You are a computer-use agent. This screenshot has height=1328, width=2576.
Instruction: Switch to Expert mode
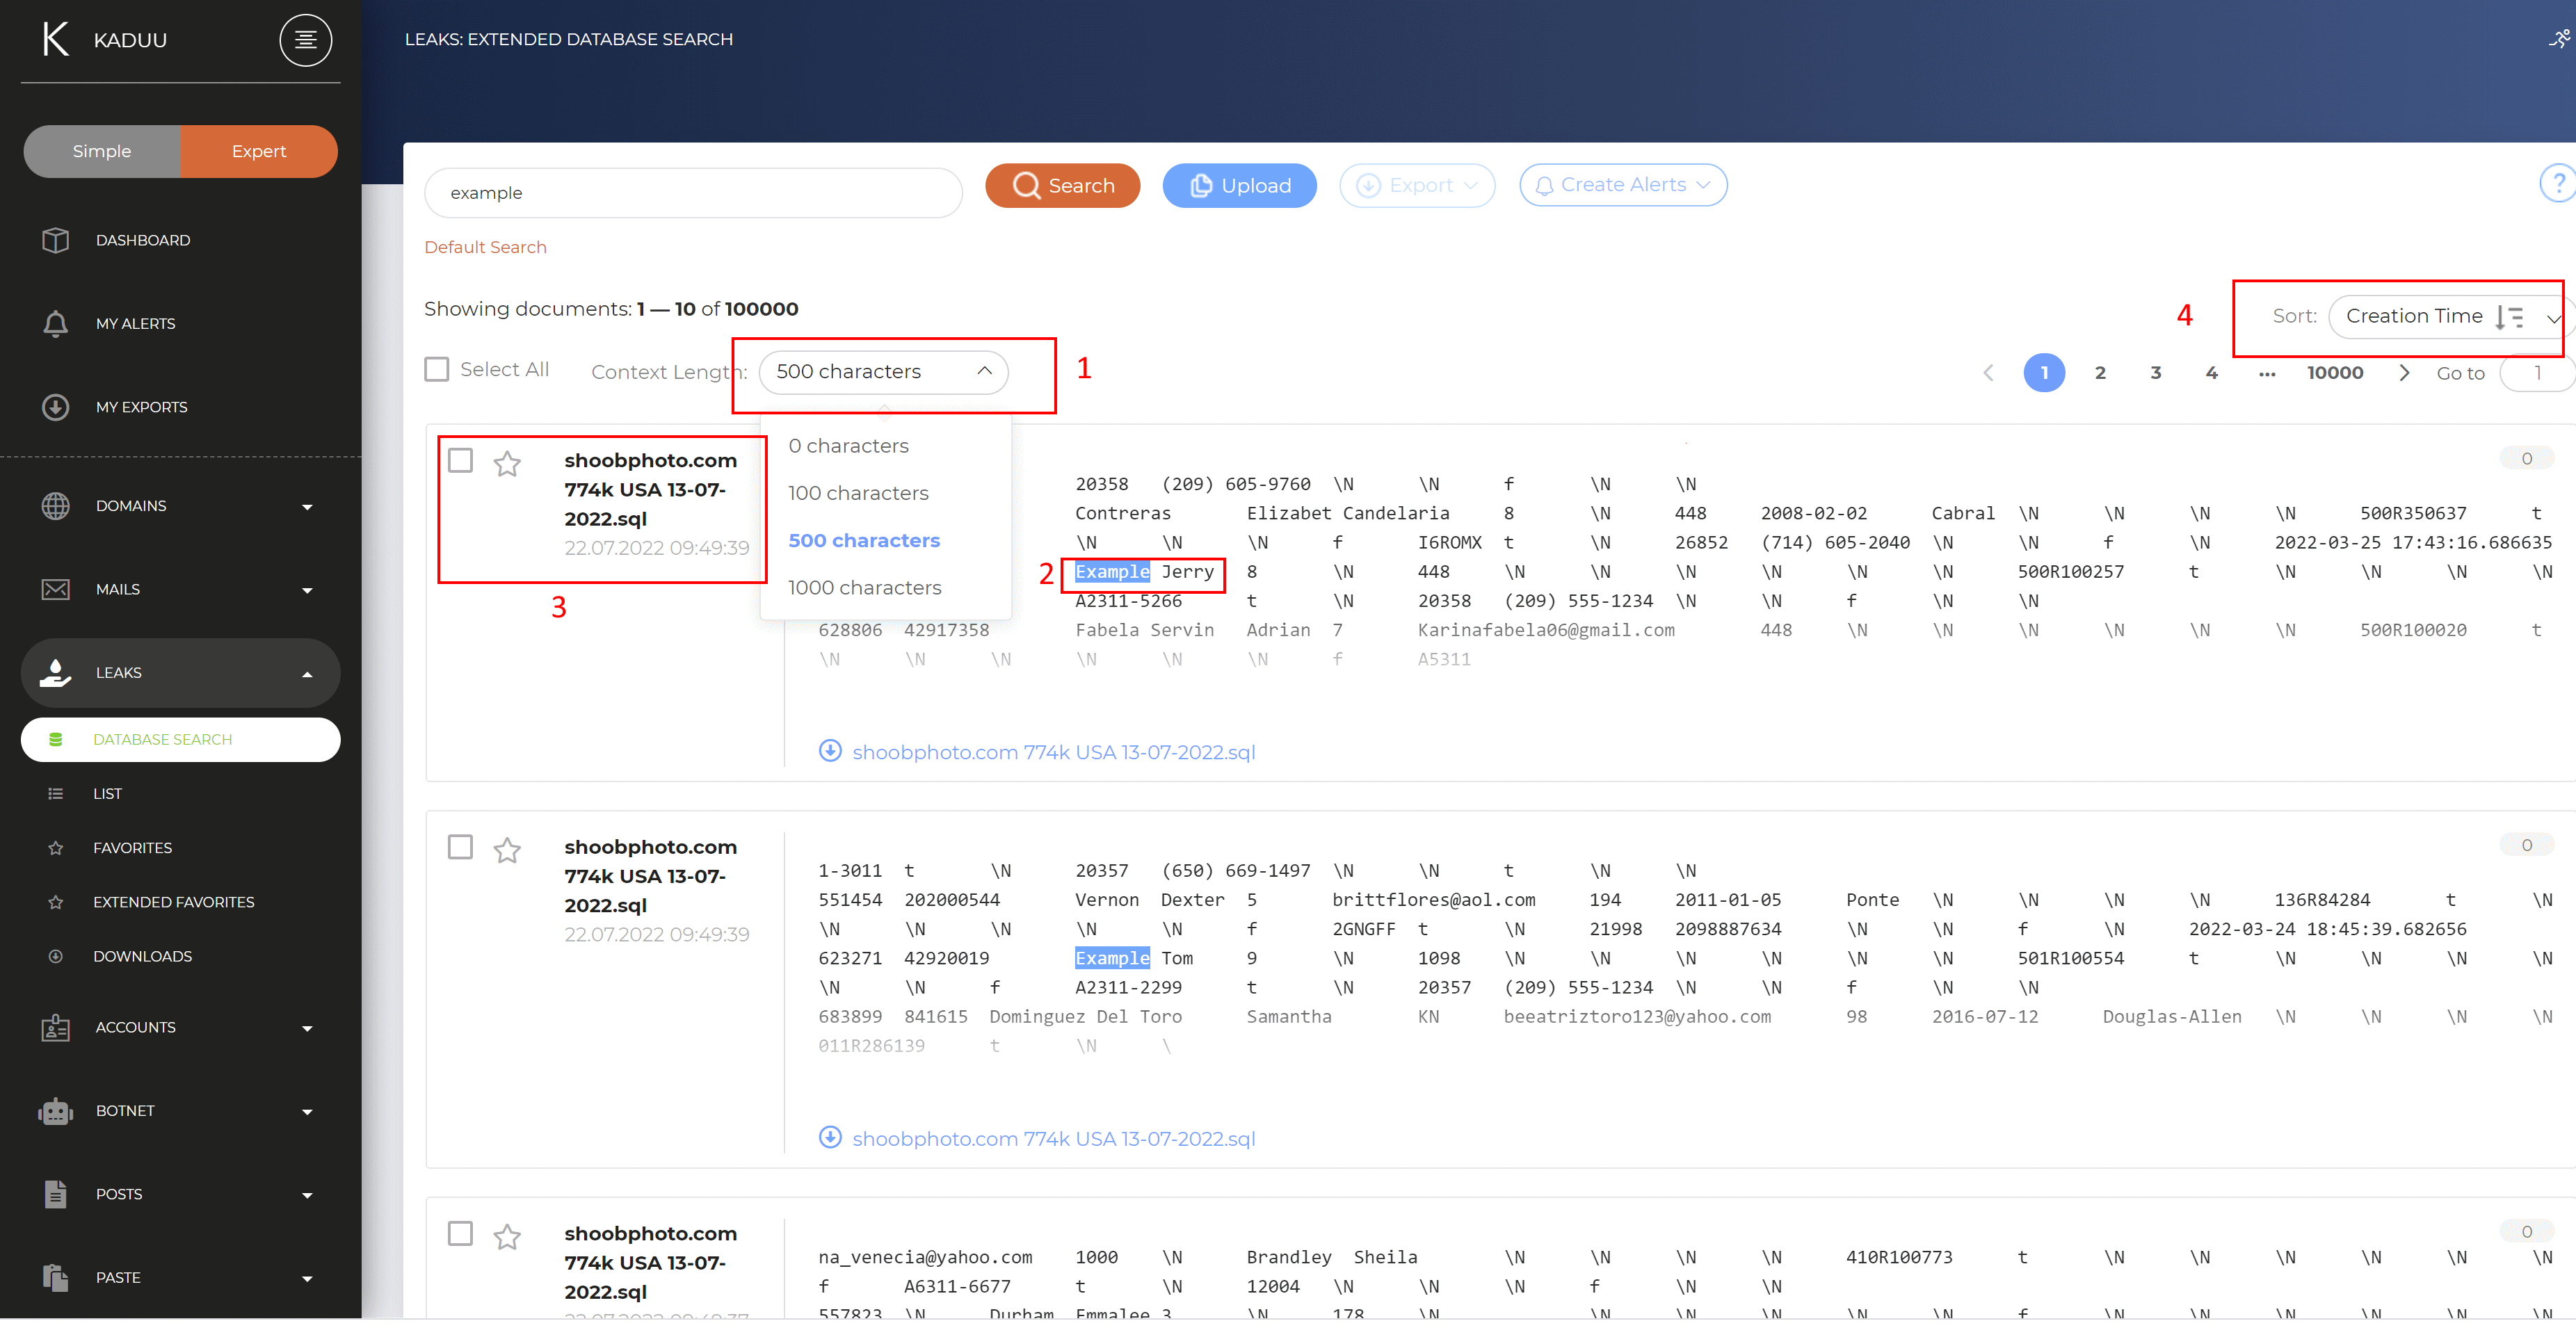point(259,151)
